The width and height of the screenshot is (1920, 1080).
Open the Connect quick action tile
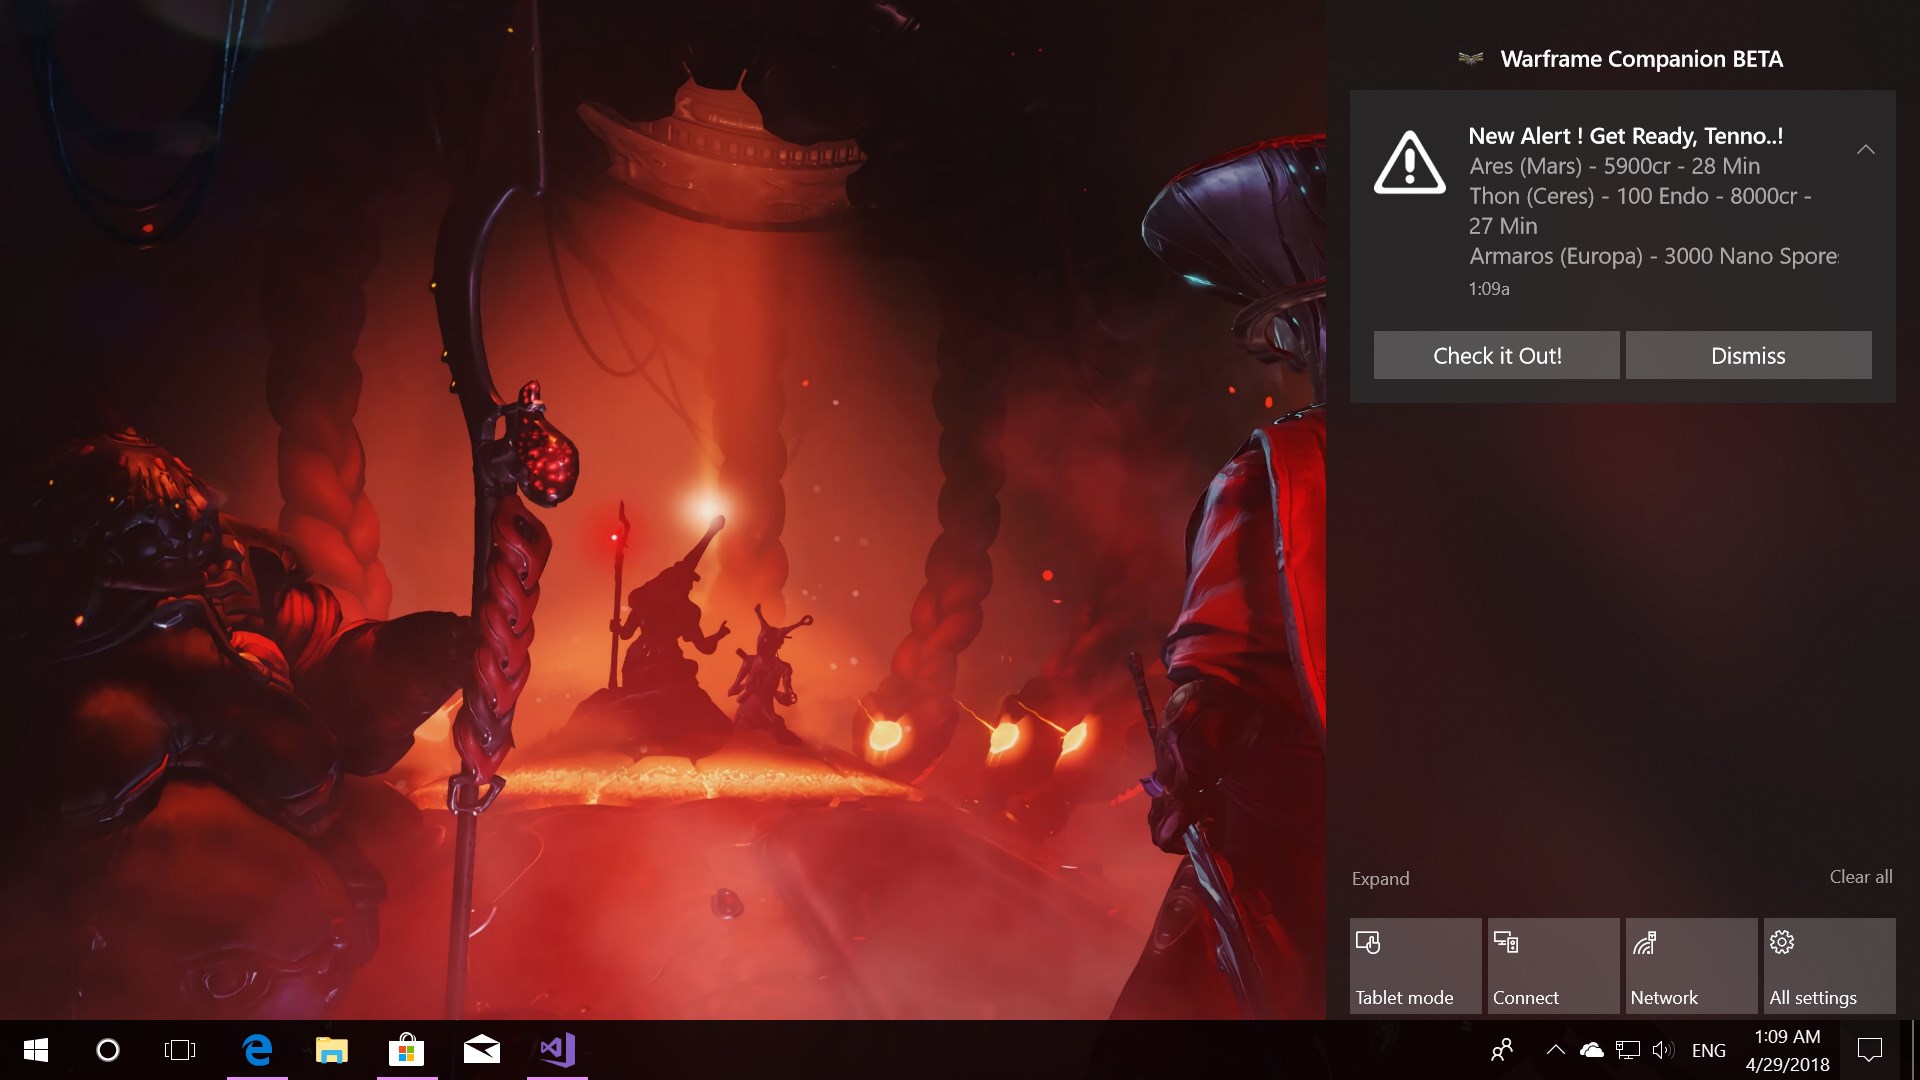point(1552,965)
